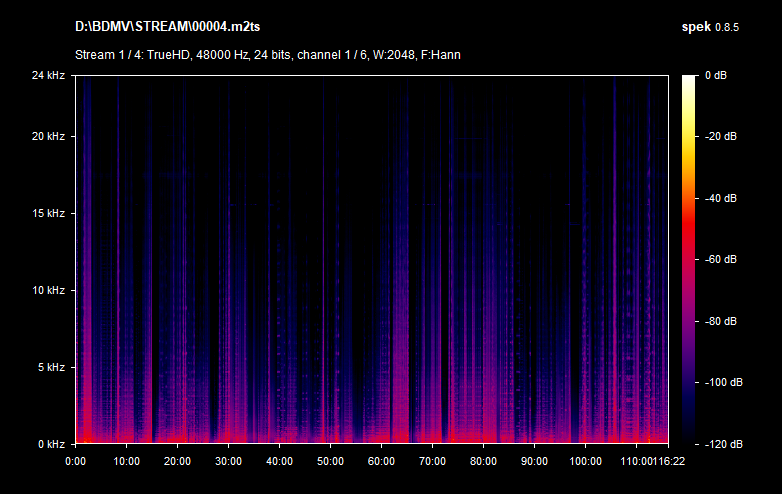The width and height of the screenshot is (782, 494).
Task: Click the 10 kHz frequency axis label
Action: 48,290
